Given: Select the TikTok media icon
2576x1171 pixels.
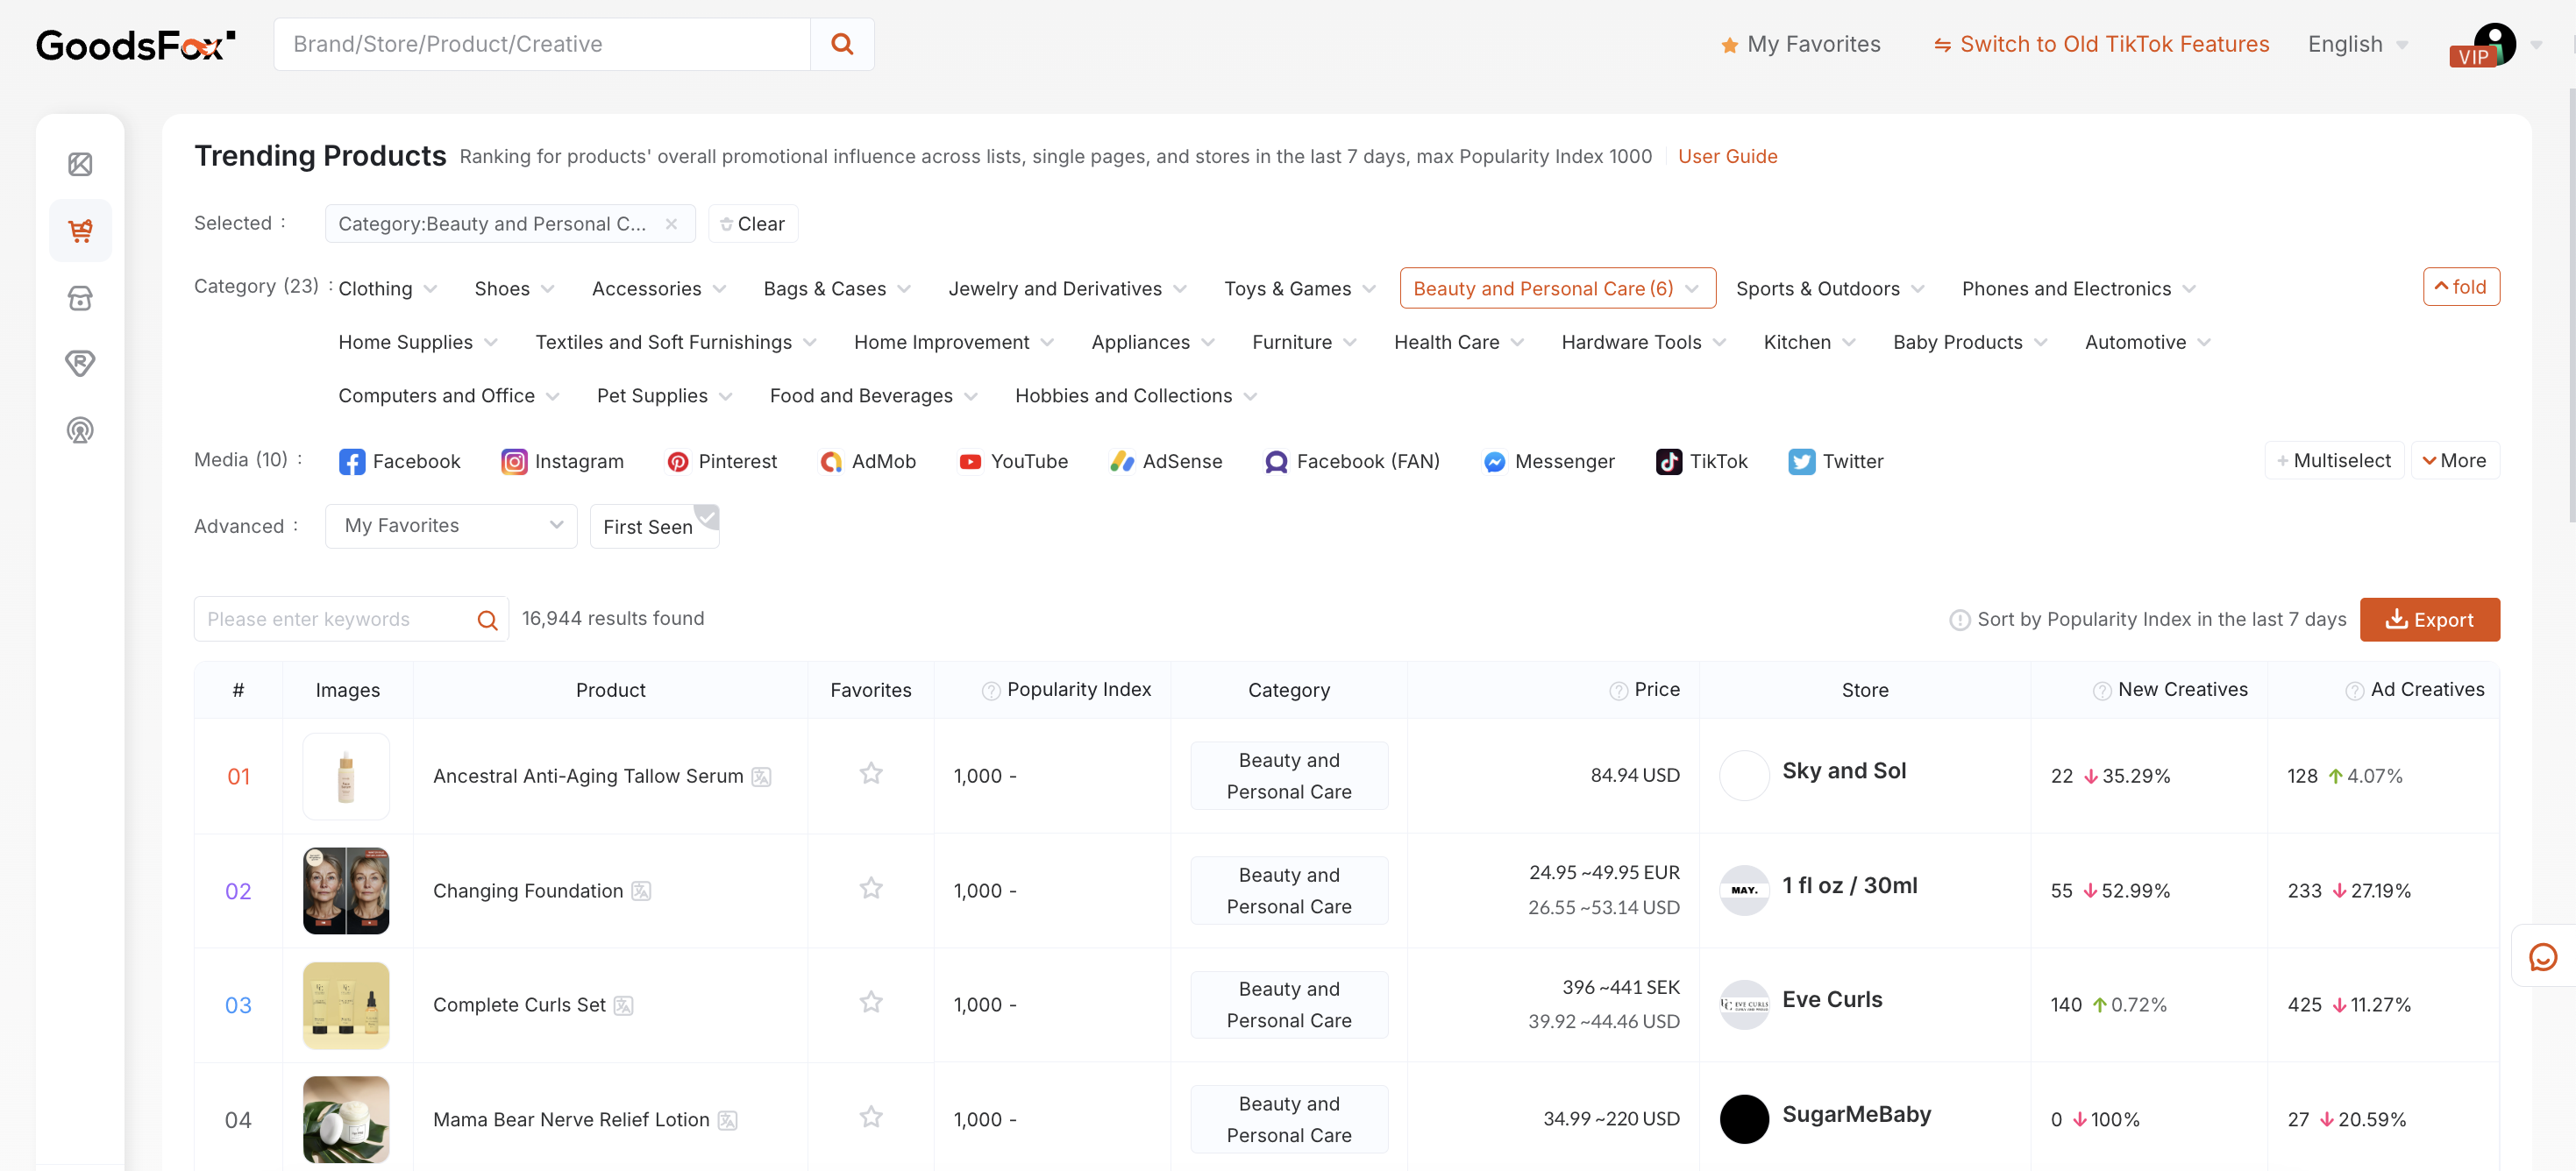Looking at the screenshot, I should [1669, 461].
